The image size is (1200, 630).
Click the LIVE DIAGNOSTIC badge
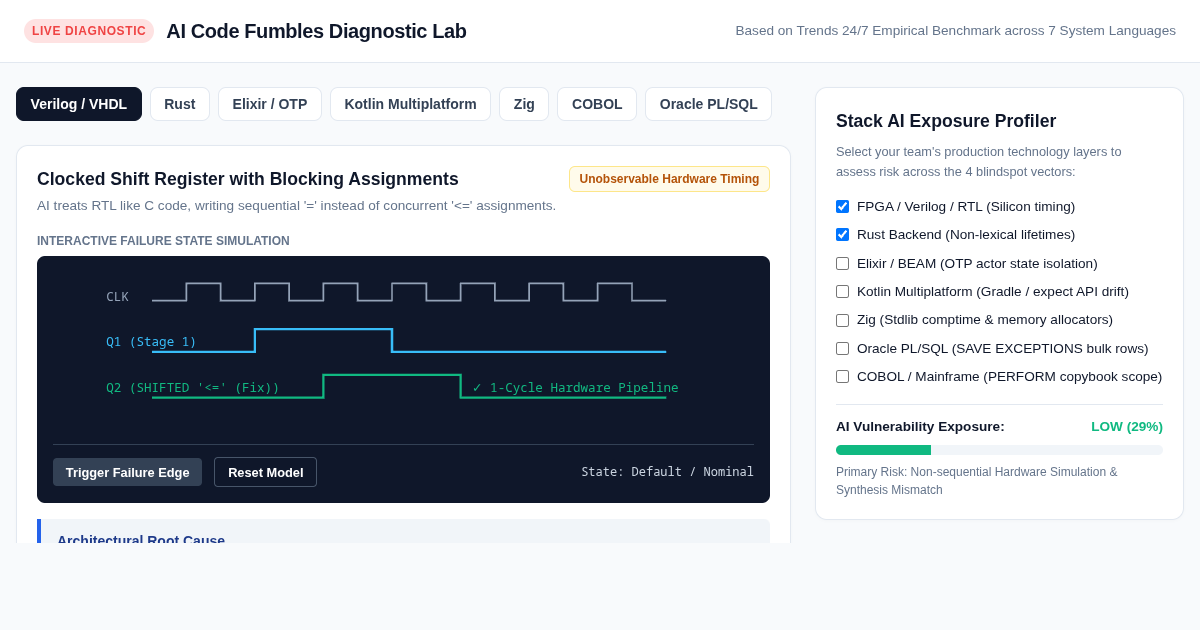pos(89,31)
